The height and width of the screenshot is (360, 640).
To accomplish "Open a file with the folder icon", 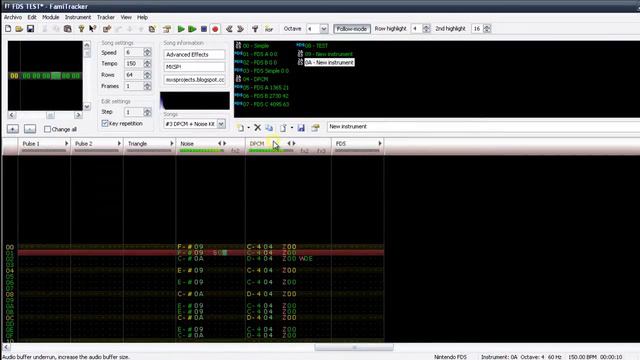I will (19, 29).
